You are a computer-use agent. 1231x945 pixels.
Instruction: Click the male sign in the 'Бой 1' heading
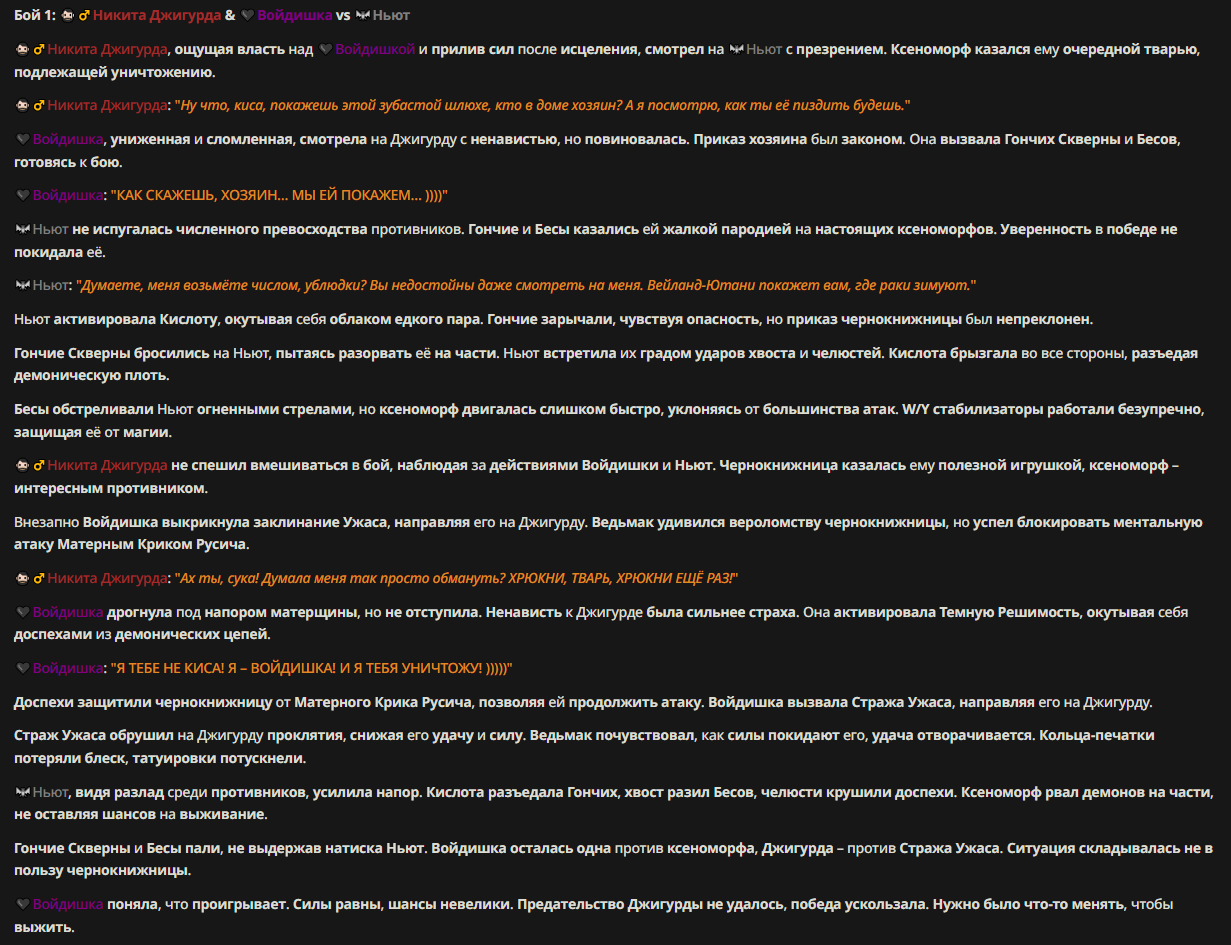pos(84,16)
